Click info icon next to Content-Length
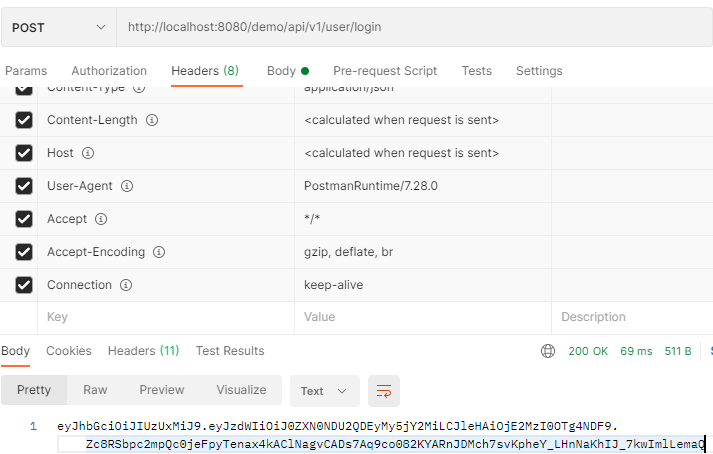This screenshot has height=454, width=713. coord(152,120)
